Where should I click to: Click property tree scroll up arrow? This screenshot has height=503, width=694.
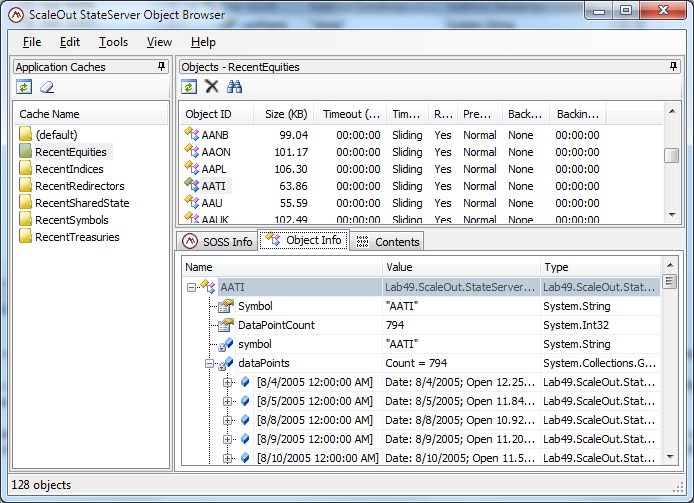point(670,265)
